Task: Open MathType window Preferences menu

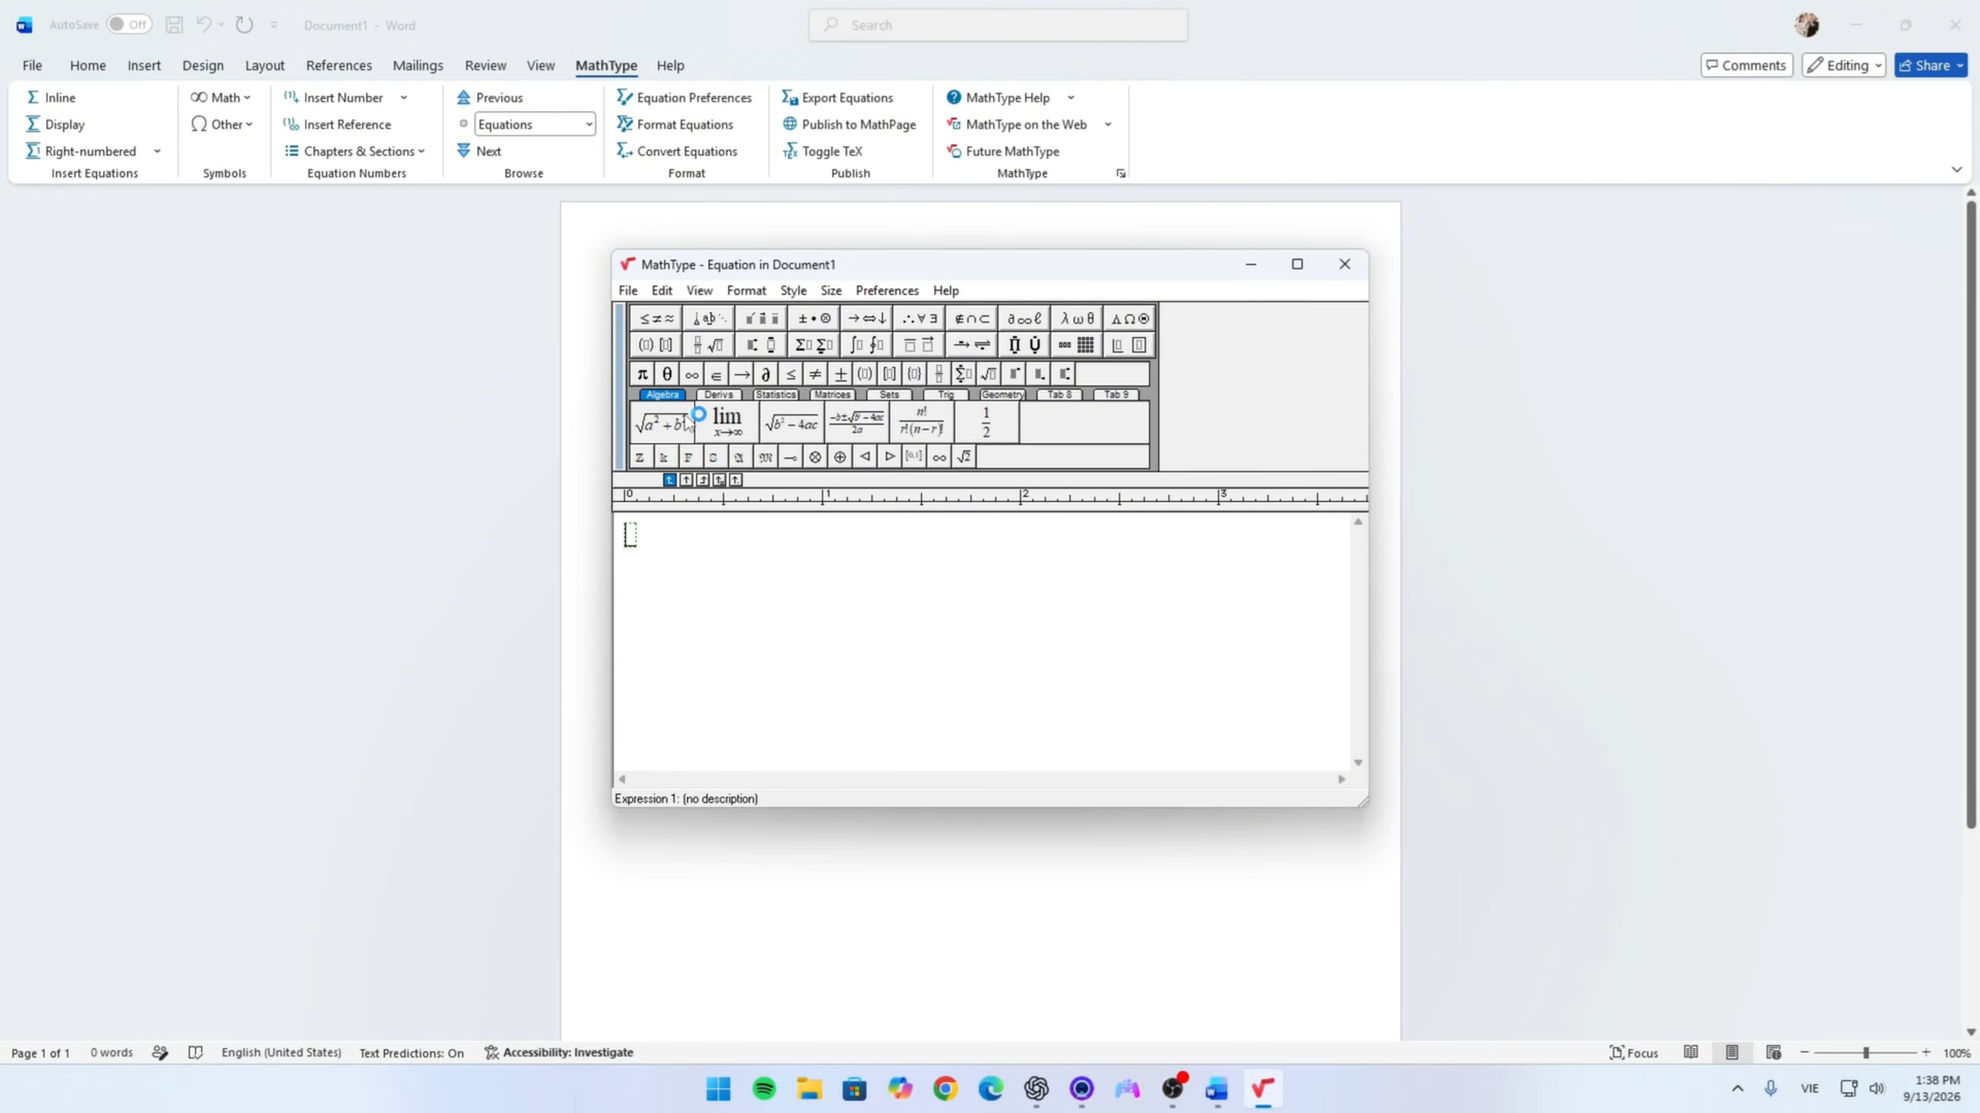Action: click(887, 290)
